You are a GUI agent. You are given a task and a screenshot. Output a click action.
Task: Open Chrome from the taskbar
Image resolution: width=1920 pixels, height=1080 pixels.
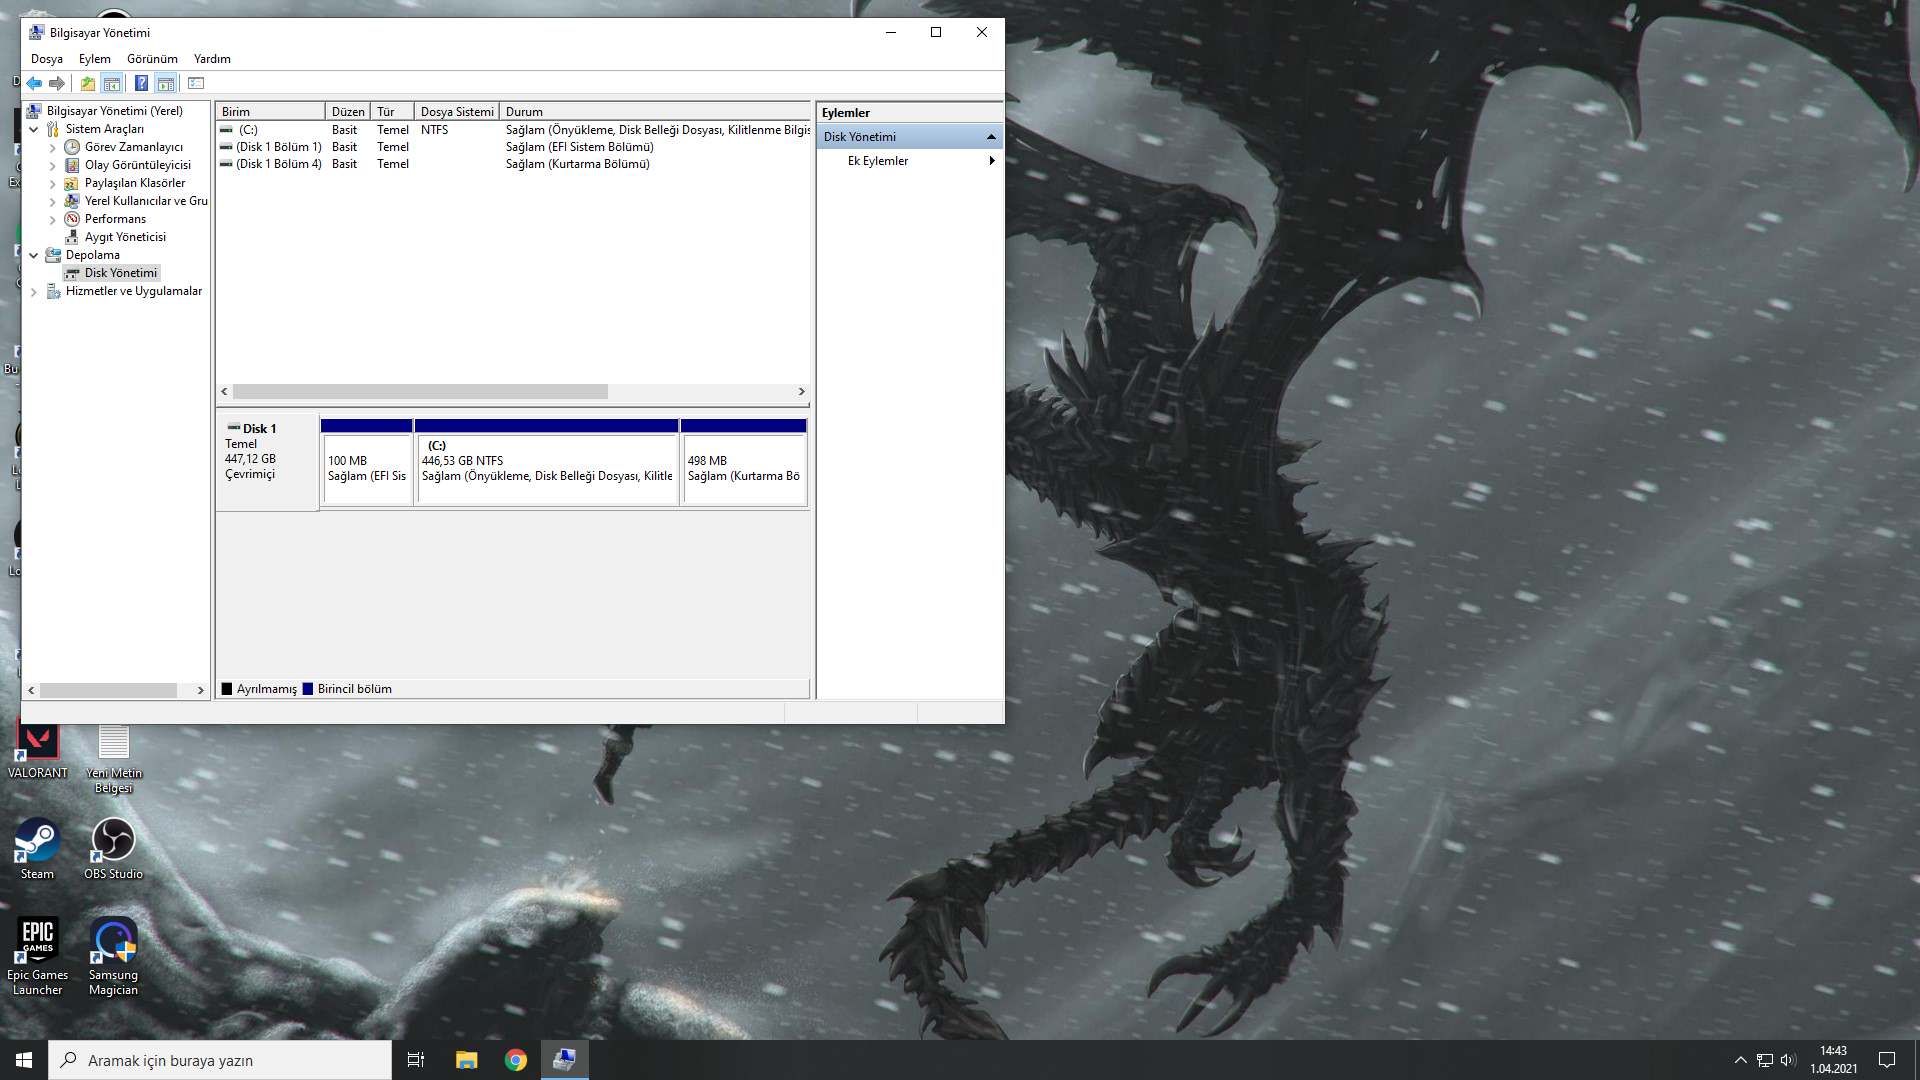(516, 1060)
